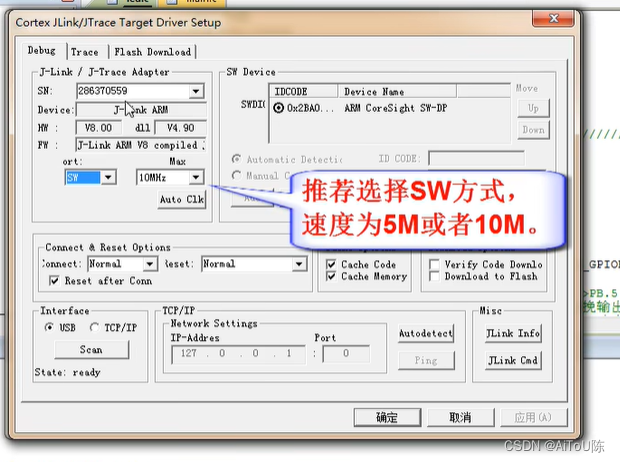The width and height of the screenshot is (620, 462).
Task: Enable the Download to Flash checkbox
Action: click(x=434, y=276)
